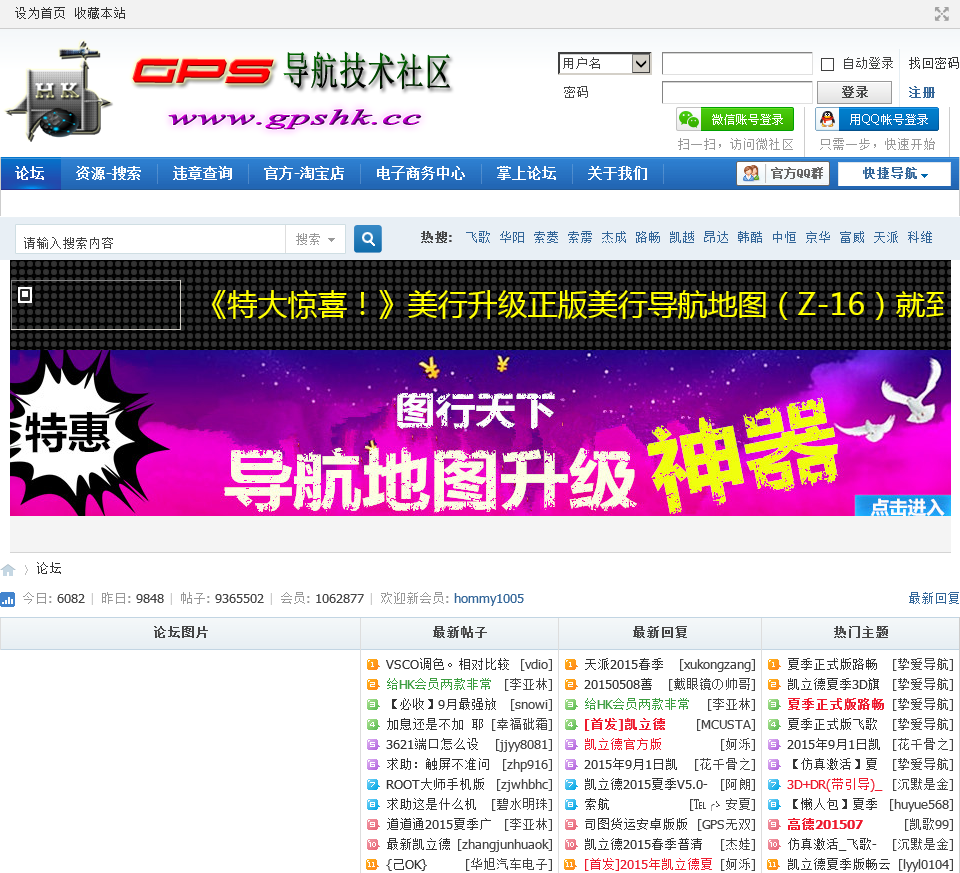Open post 给HK会员两款非常 in 最新帖子
This screenshot has width=960, height=873.
[438, 684]
